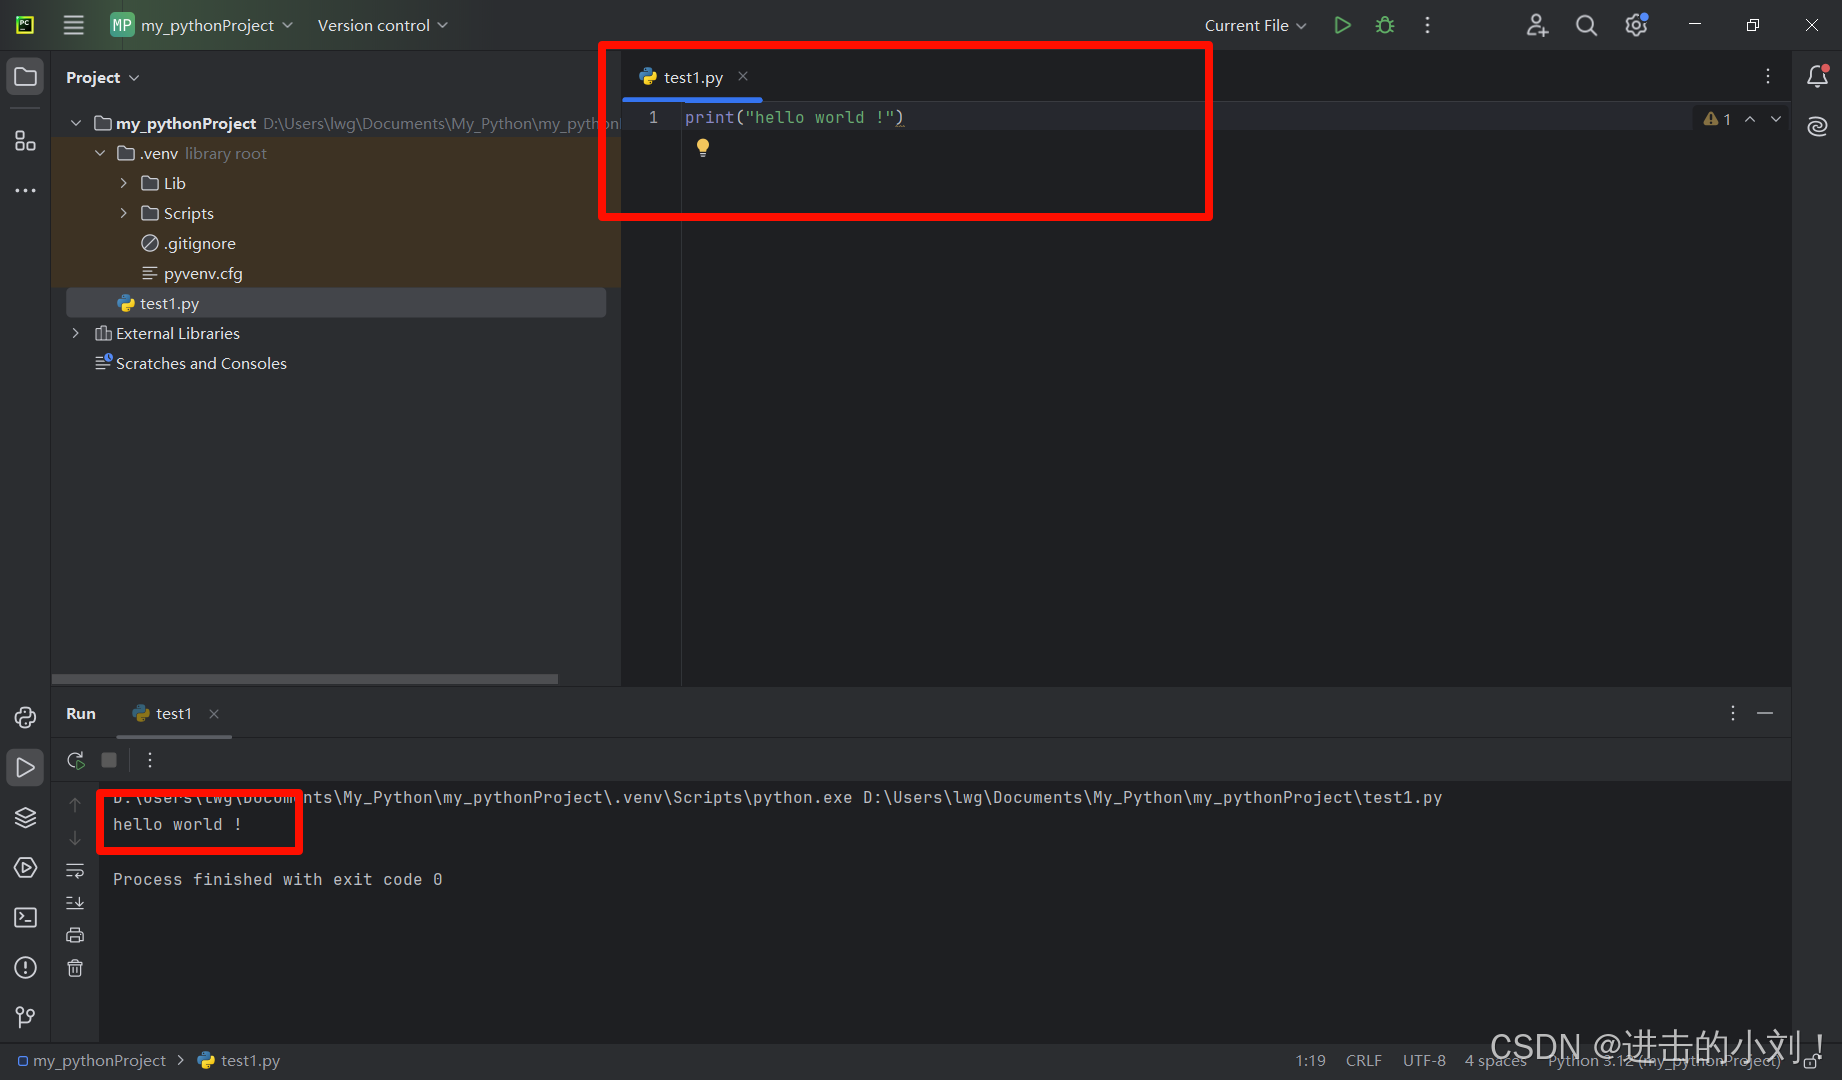Viewport: 1842px width, 1080px height.
Task: Open Python Packages tool window
Action: (x=25, y=817)
